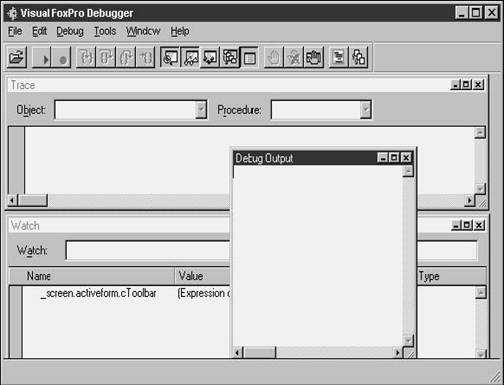
Task: Close the Trace window
Action: tap(478, 85)
